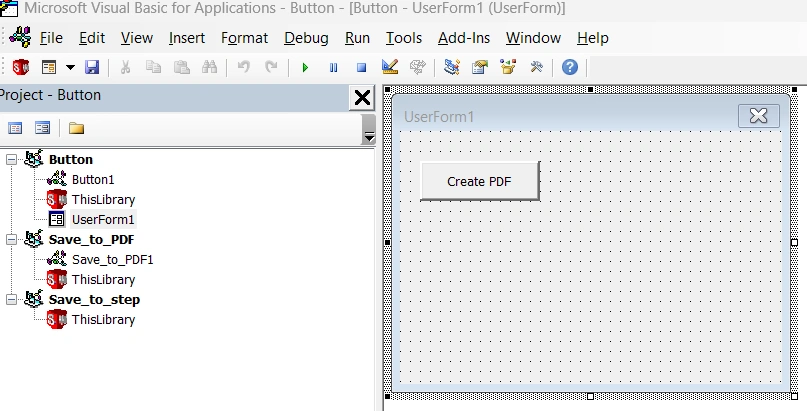Click the Toggle Folders icon

pos(76,128)
